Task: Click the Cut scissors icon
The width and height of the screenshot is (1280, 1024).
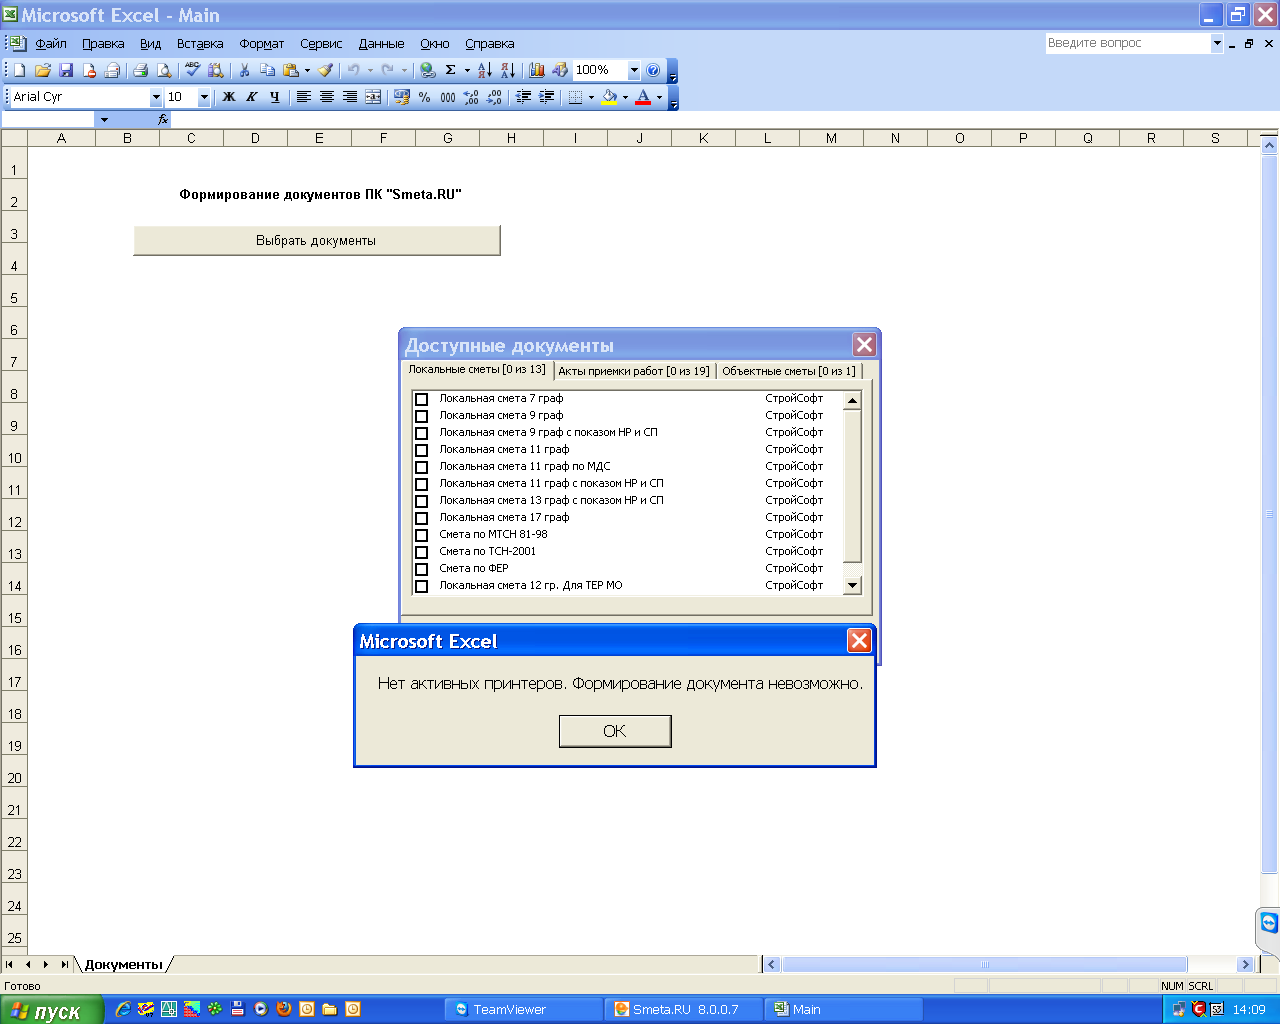Action: tap(244, 70)
